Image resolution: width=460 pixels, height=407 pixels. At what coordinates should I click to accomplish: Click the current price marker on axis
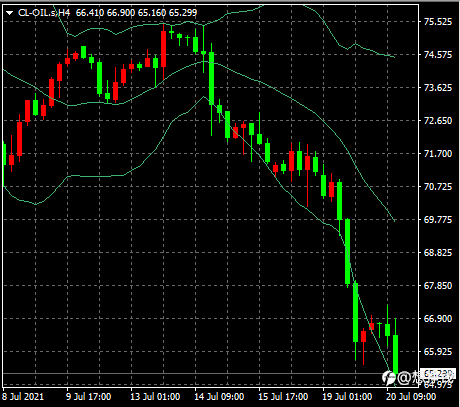tap(438, 373)
